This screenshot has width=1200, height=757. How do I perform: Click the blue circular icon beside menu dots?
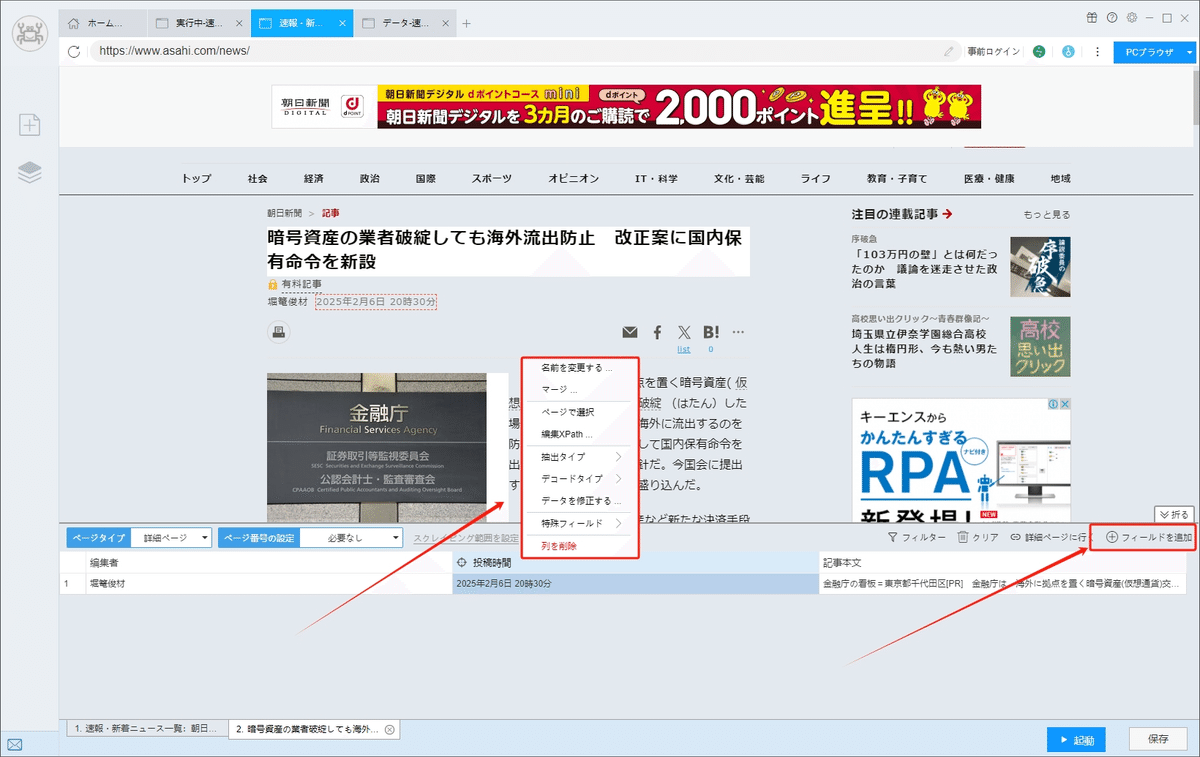(1068, 51)
